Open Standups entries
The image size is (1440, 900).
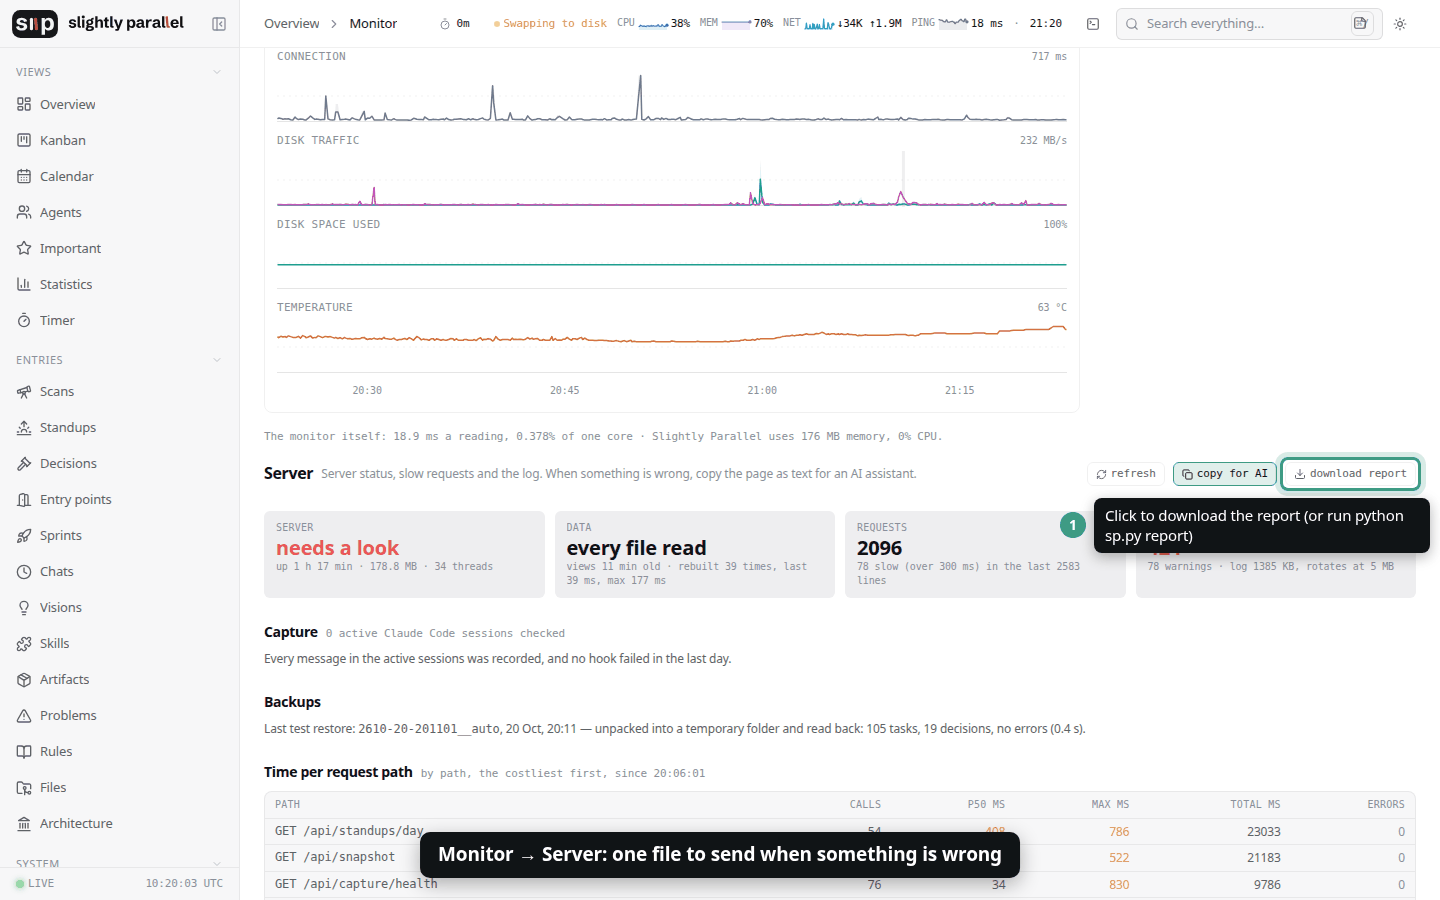point(120,427)
